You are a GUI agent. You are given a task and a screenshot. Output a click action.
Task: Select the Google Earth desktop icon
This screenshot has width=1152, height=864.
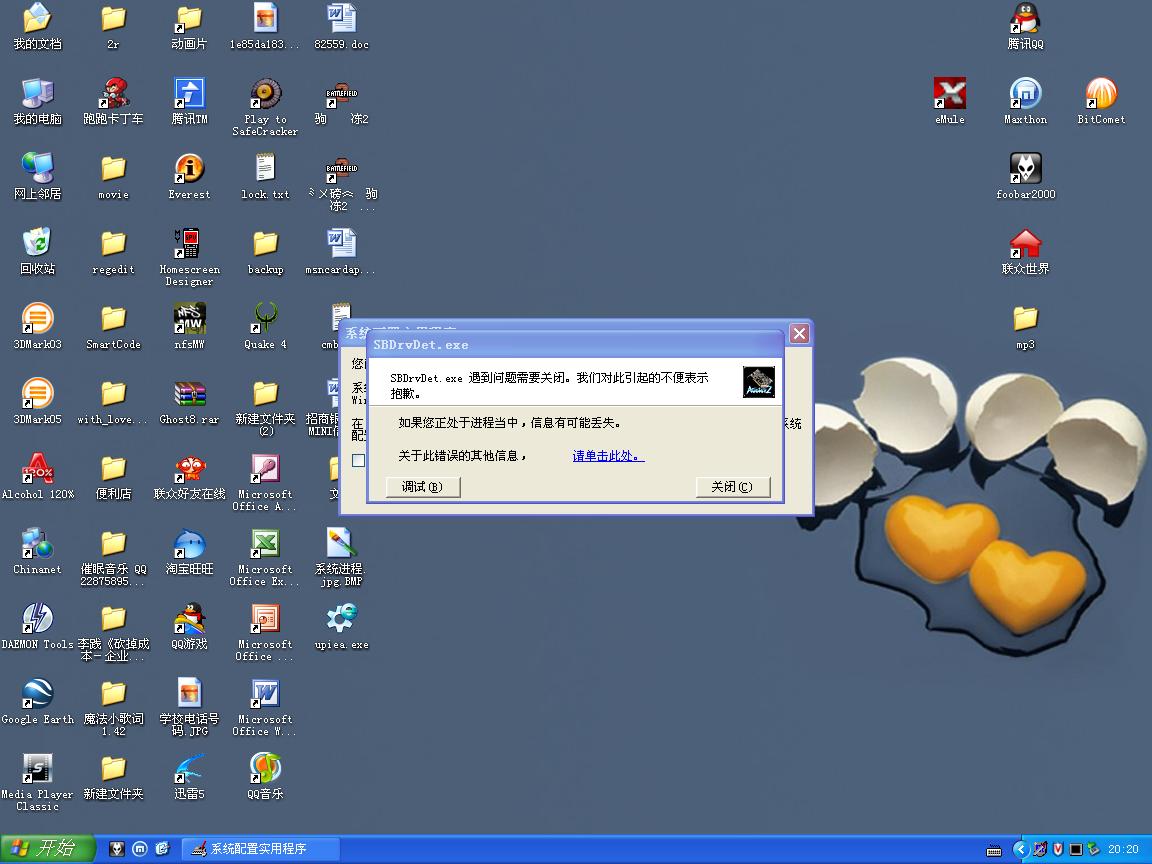click(x=37, y=695)
